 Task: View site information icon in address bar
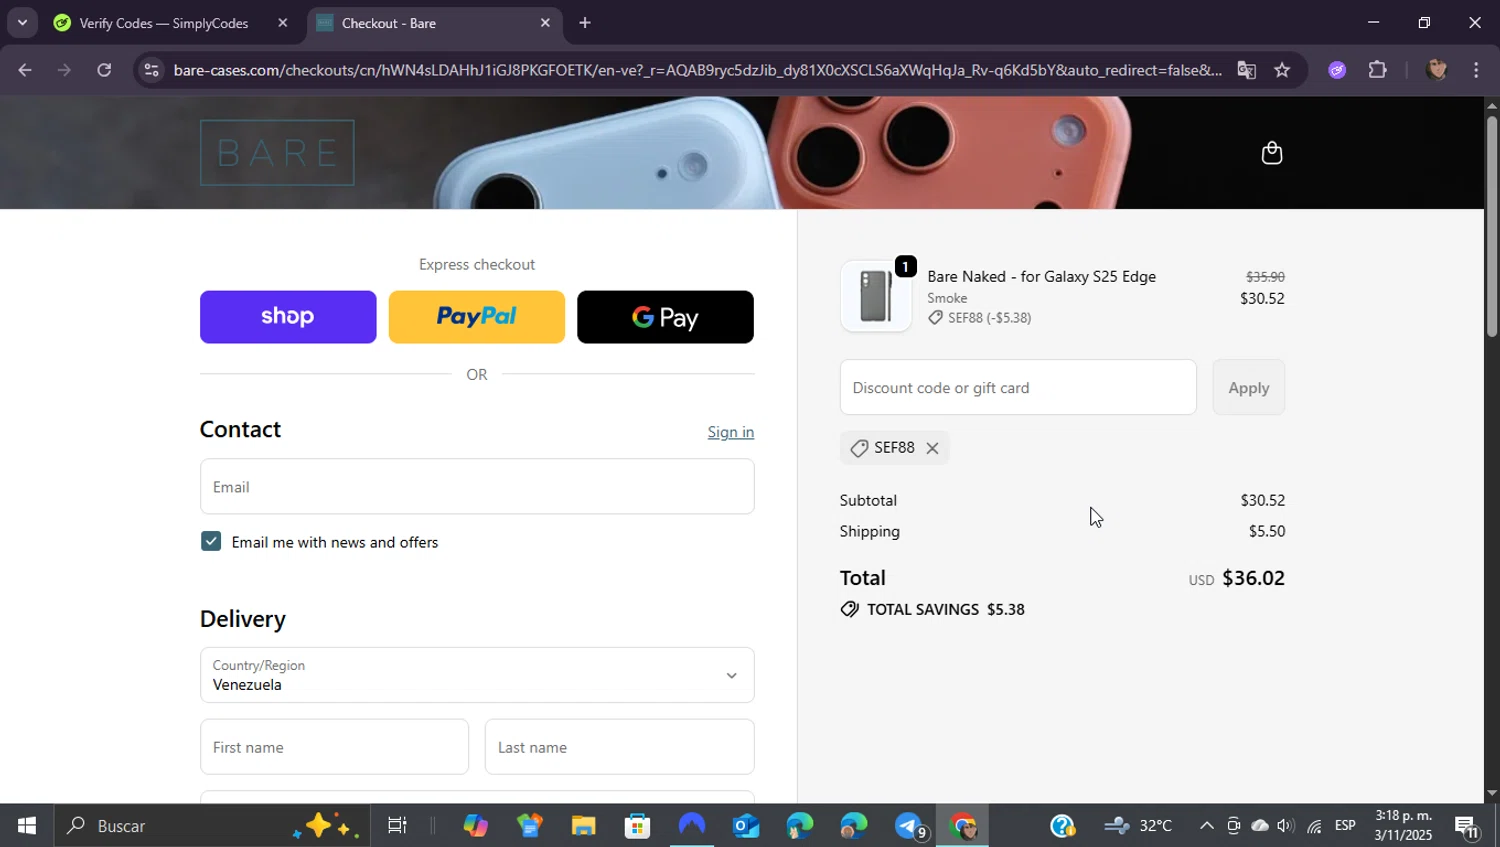pos(151,70)
